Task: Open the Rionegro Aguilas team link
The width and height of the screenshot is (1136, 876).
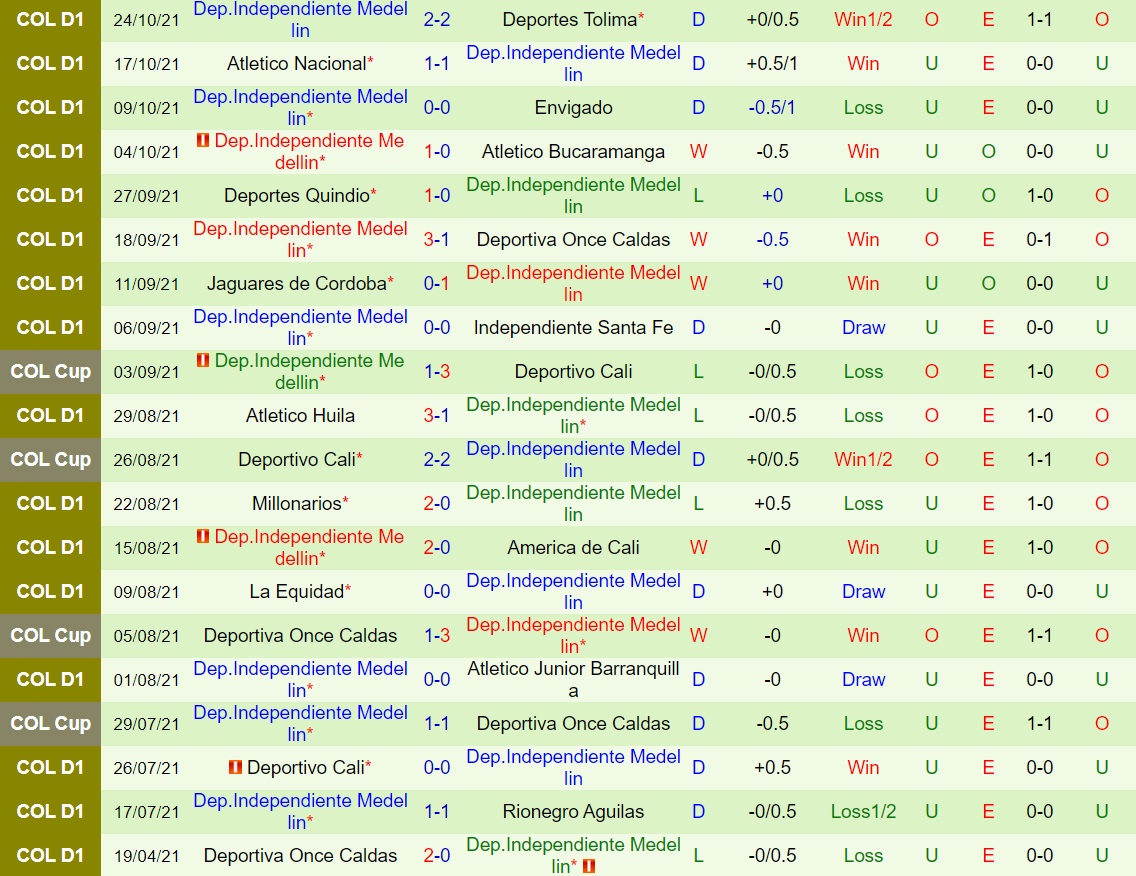Action: [573, 812]
